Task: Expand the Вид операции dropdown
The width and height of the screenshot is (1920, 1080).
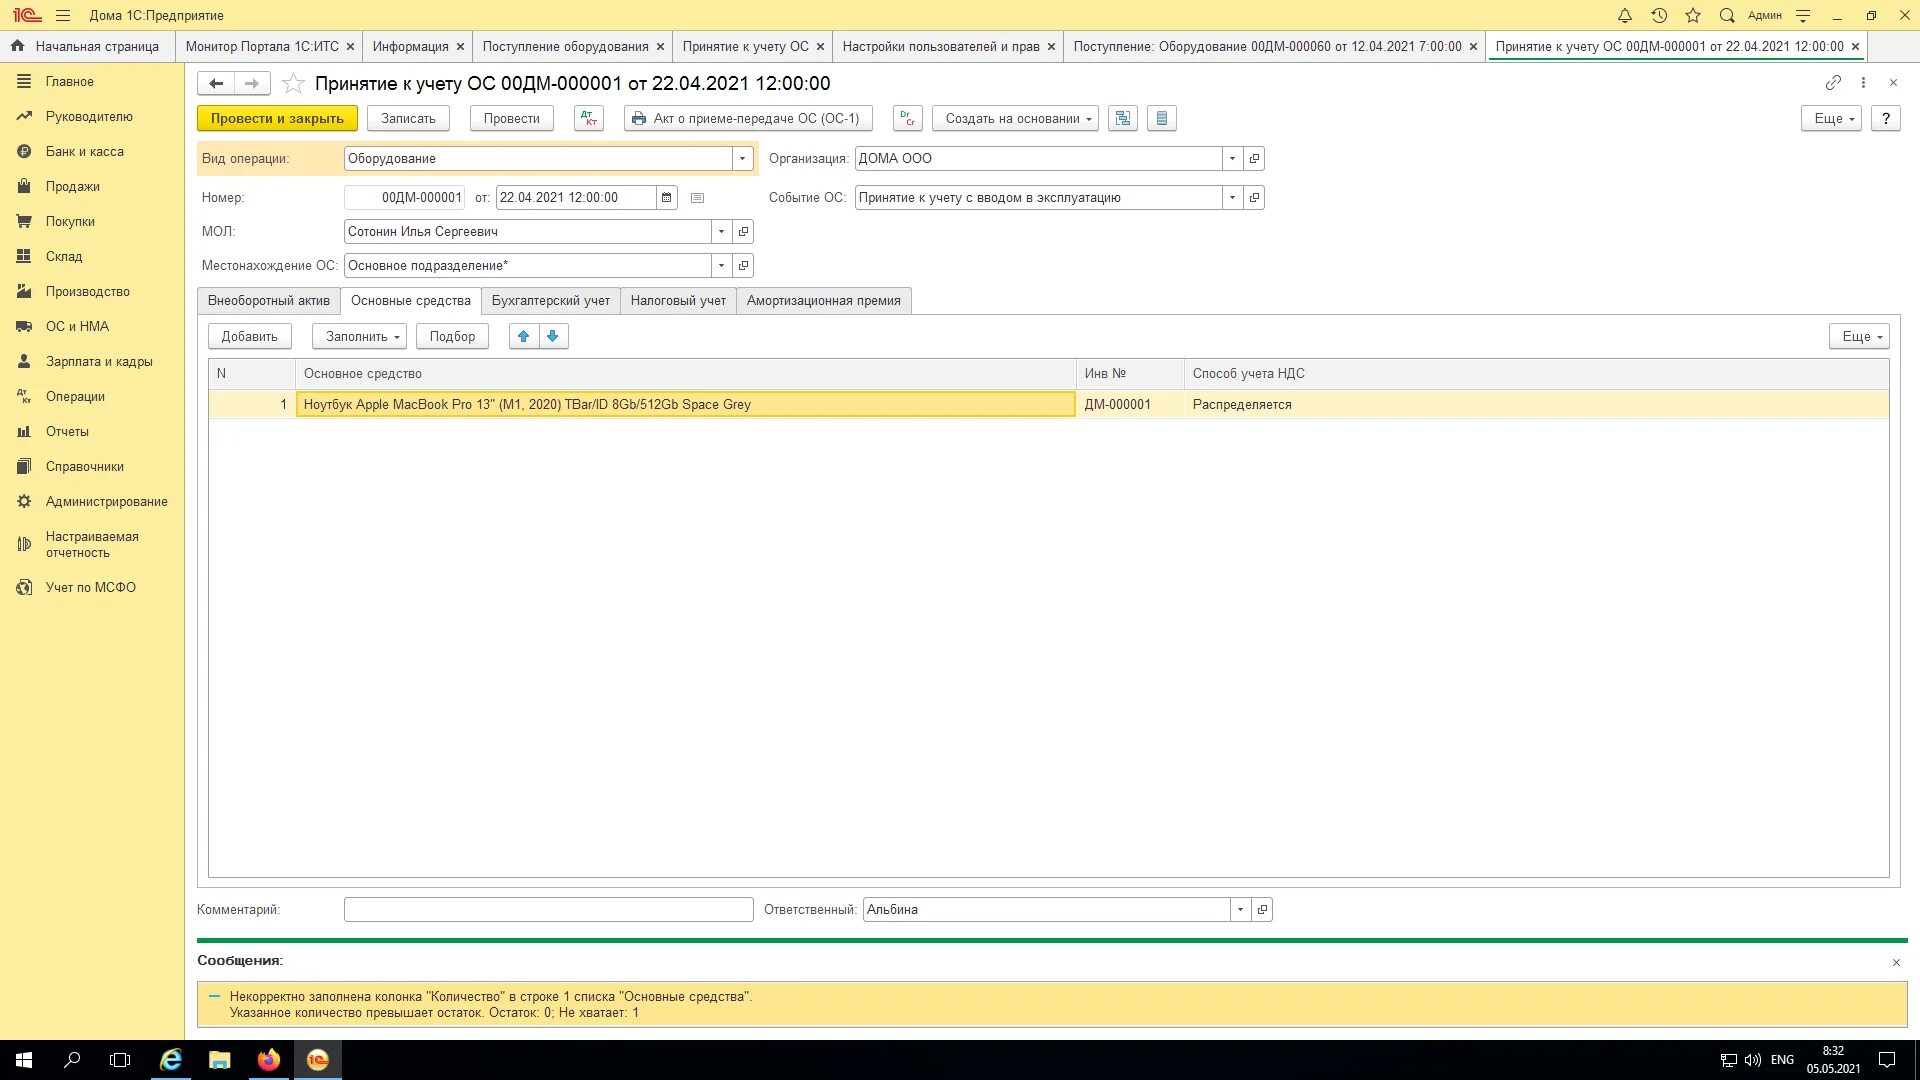Action: [742, 159]
